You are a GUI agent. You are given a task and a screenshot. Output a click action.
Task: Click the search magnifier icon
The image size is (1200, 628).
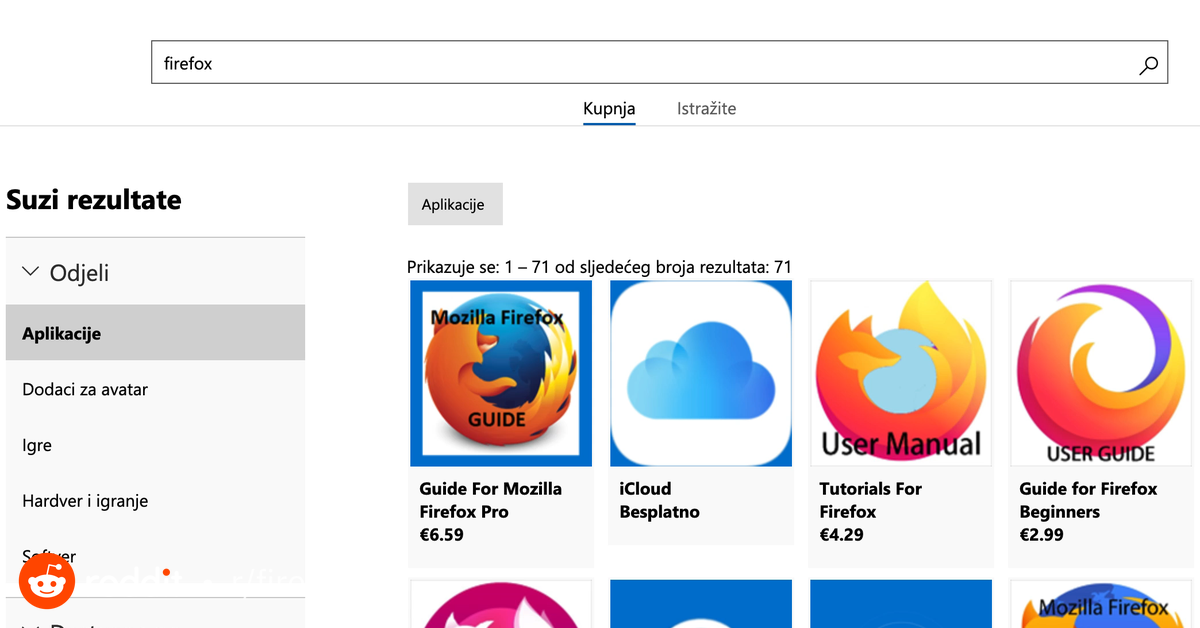click(1148, 65)
